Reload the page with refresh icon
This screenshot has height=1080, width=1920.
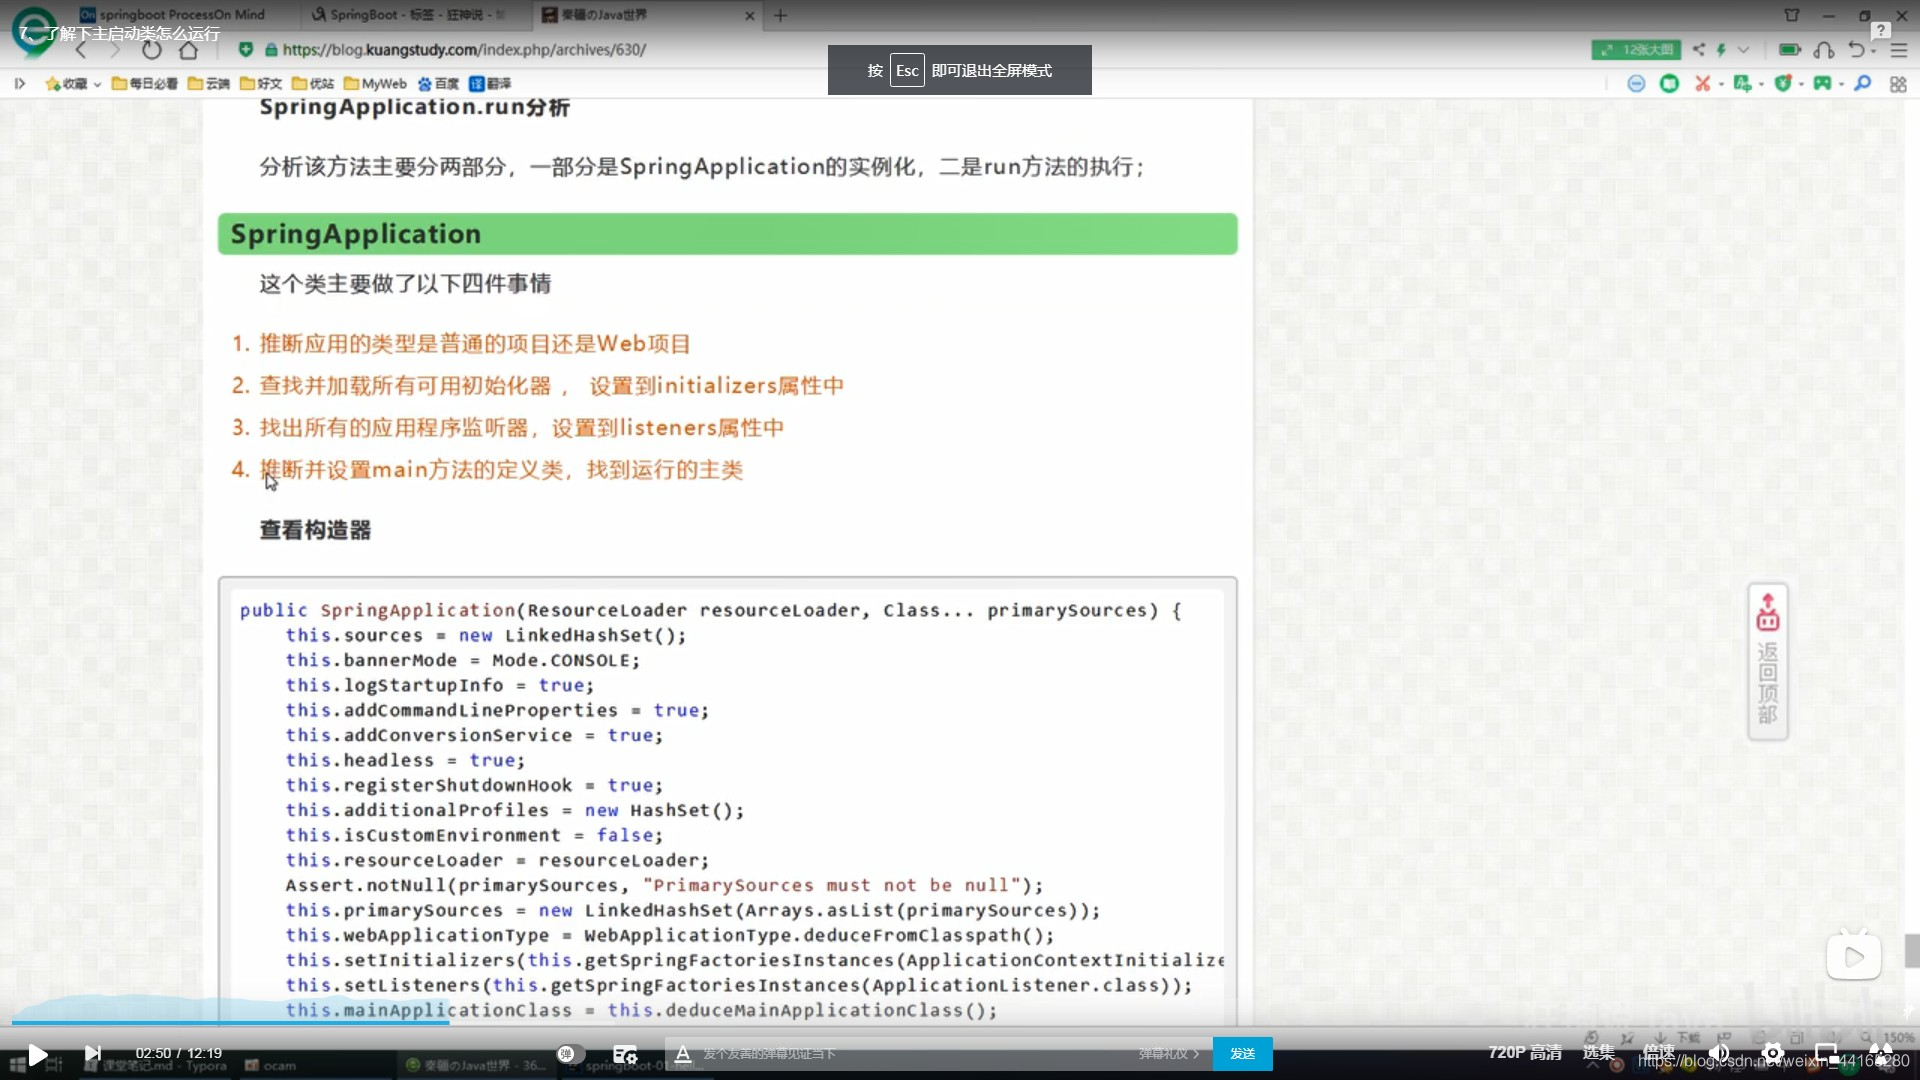click(x=151, y=50)
